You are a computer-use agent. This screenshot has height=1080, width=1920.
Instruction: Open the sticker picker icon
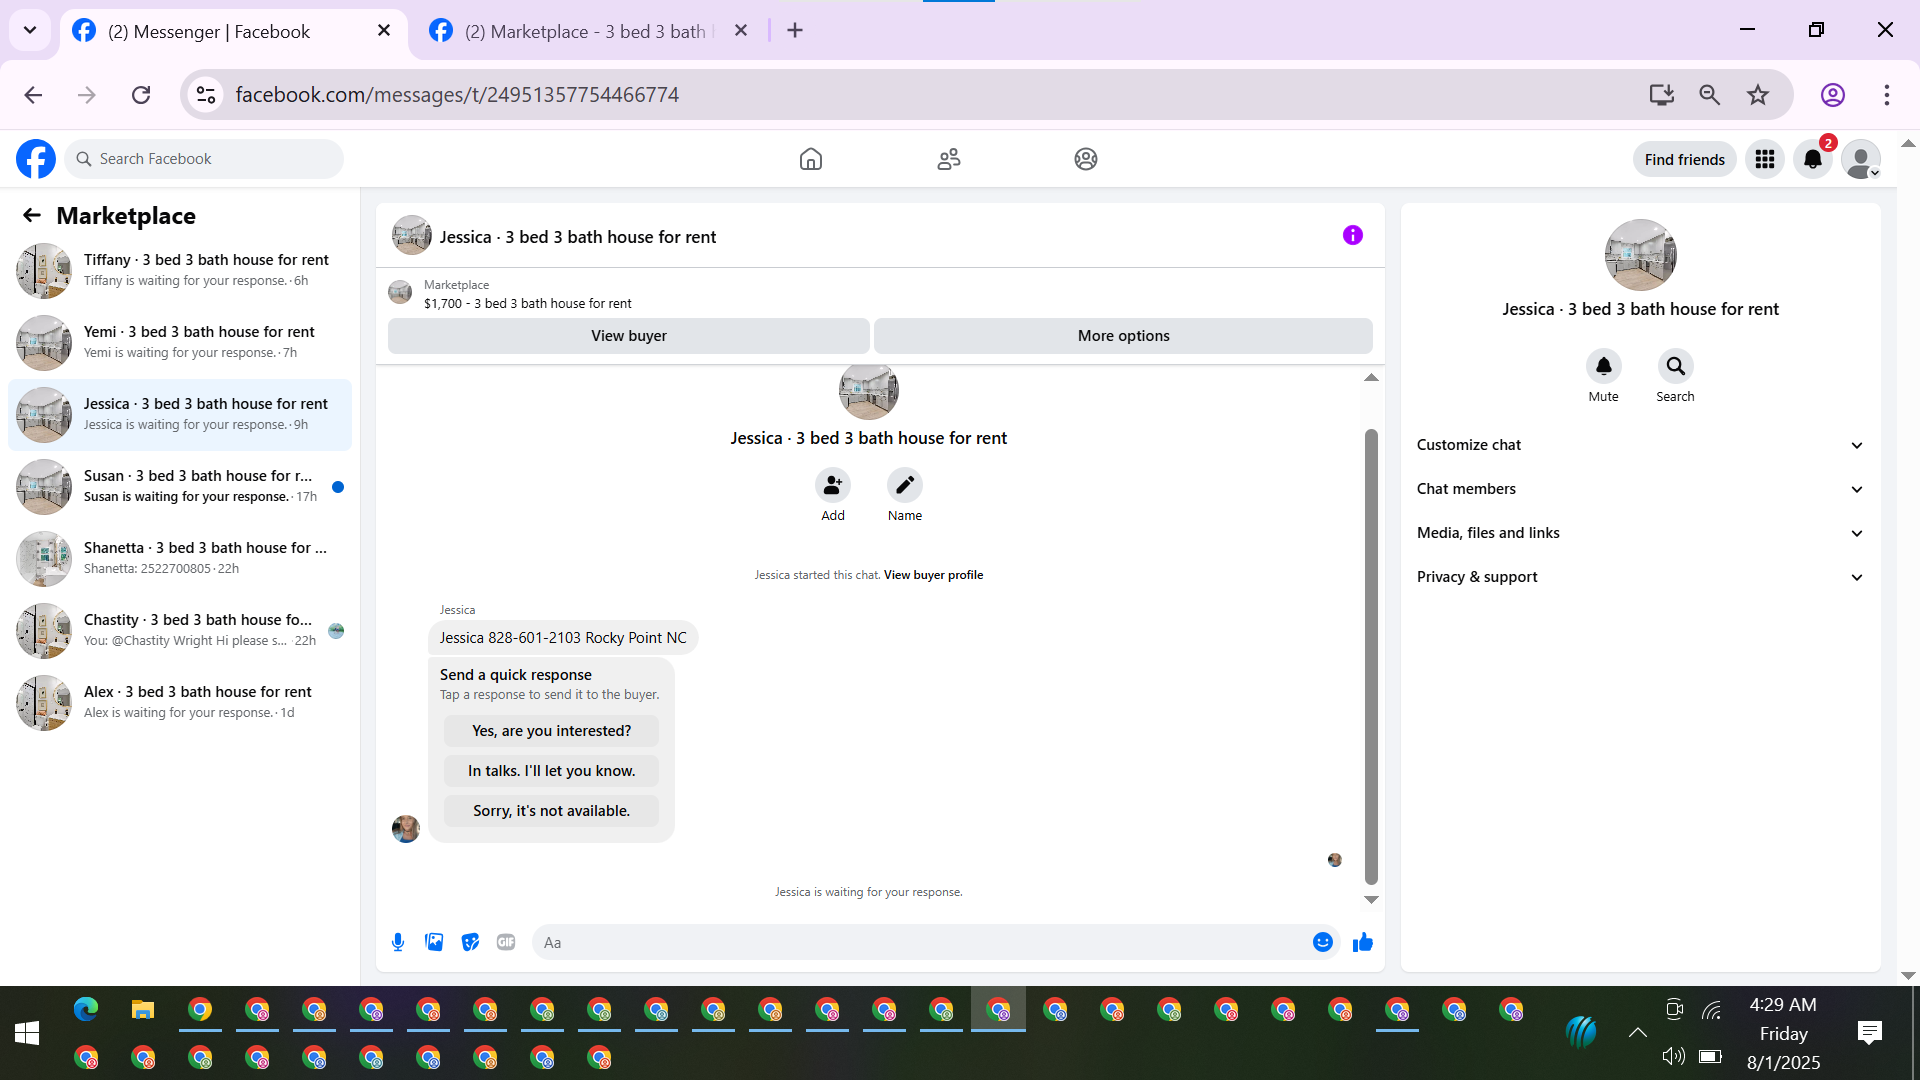click(470, 942)
